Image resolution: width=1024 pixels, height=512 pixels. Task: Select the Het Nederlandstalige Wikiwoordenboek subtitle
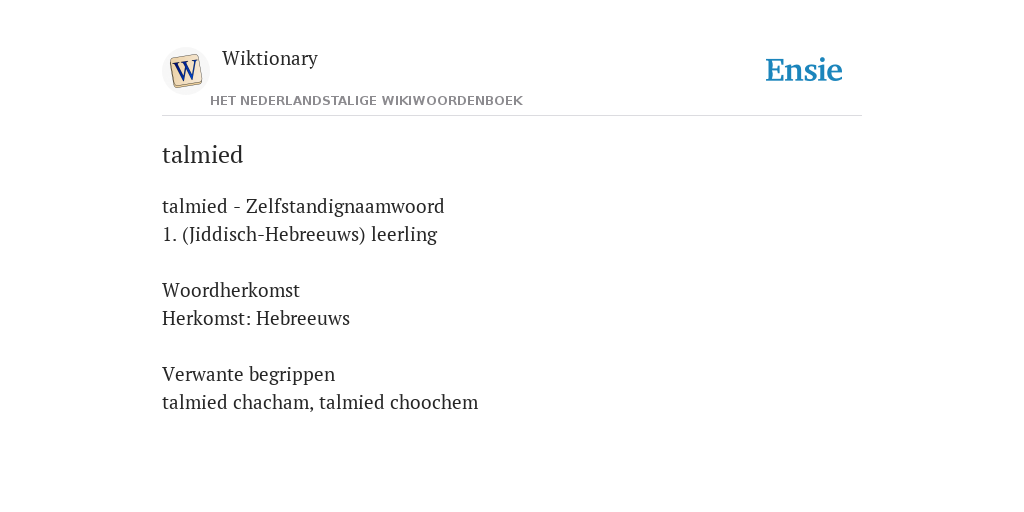pyautogui.click(x=366, y=101)
